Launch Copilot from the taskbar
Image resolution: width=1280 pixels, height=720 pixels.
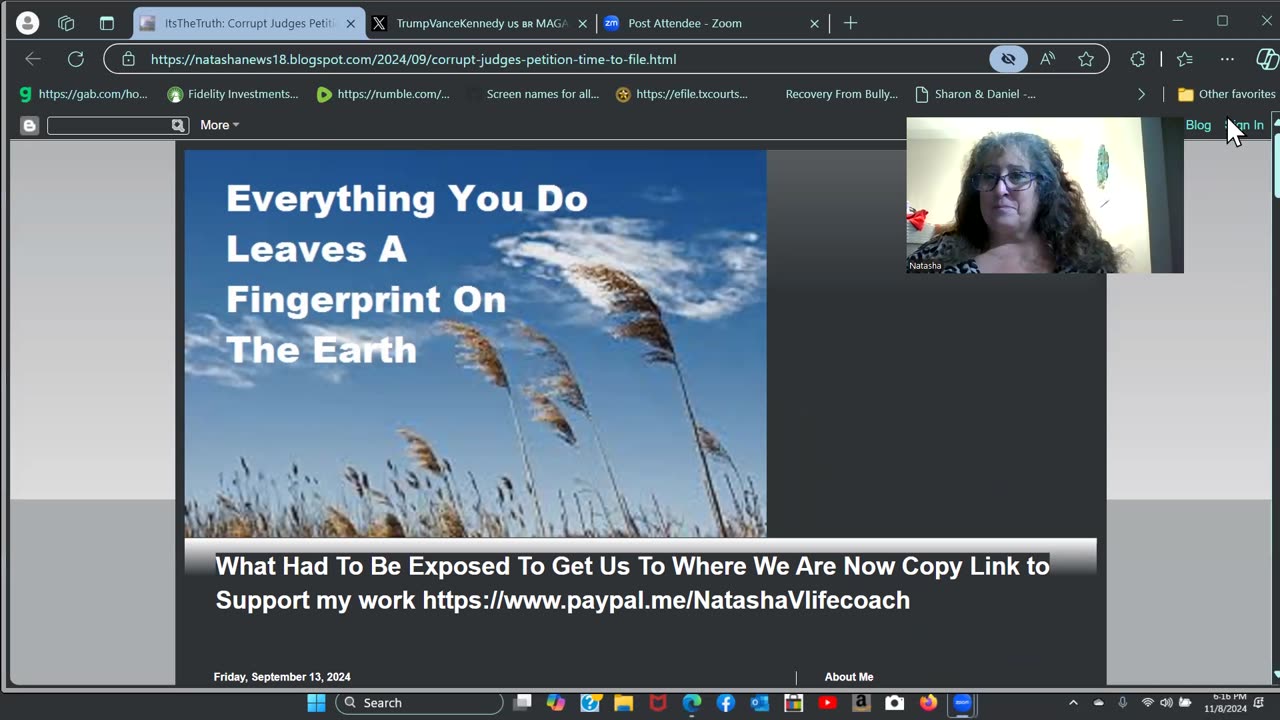point(556,703)
